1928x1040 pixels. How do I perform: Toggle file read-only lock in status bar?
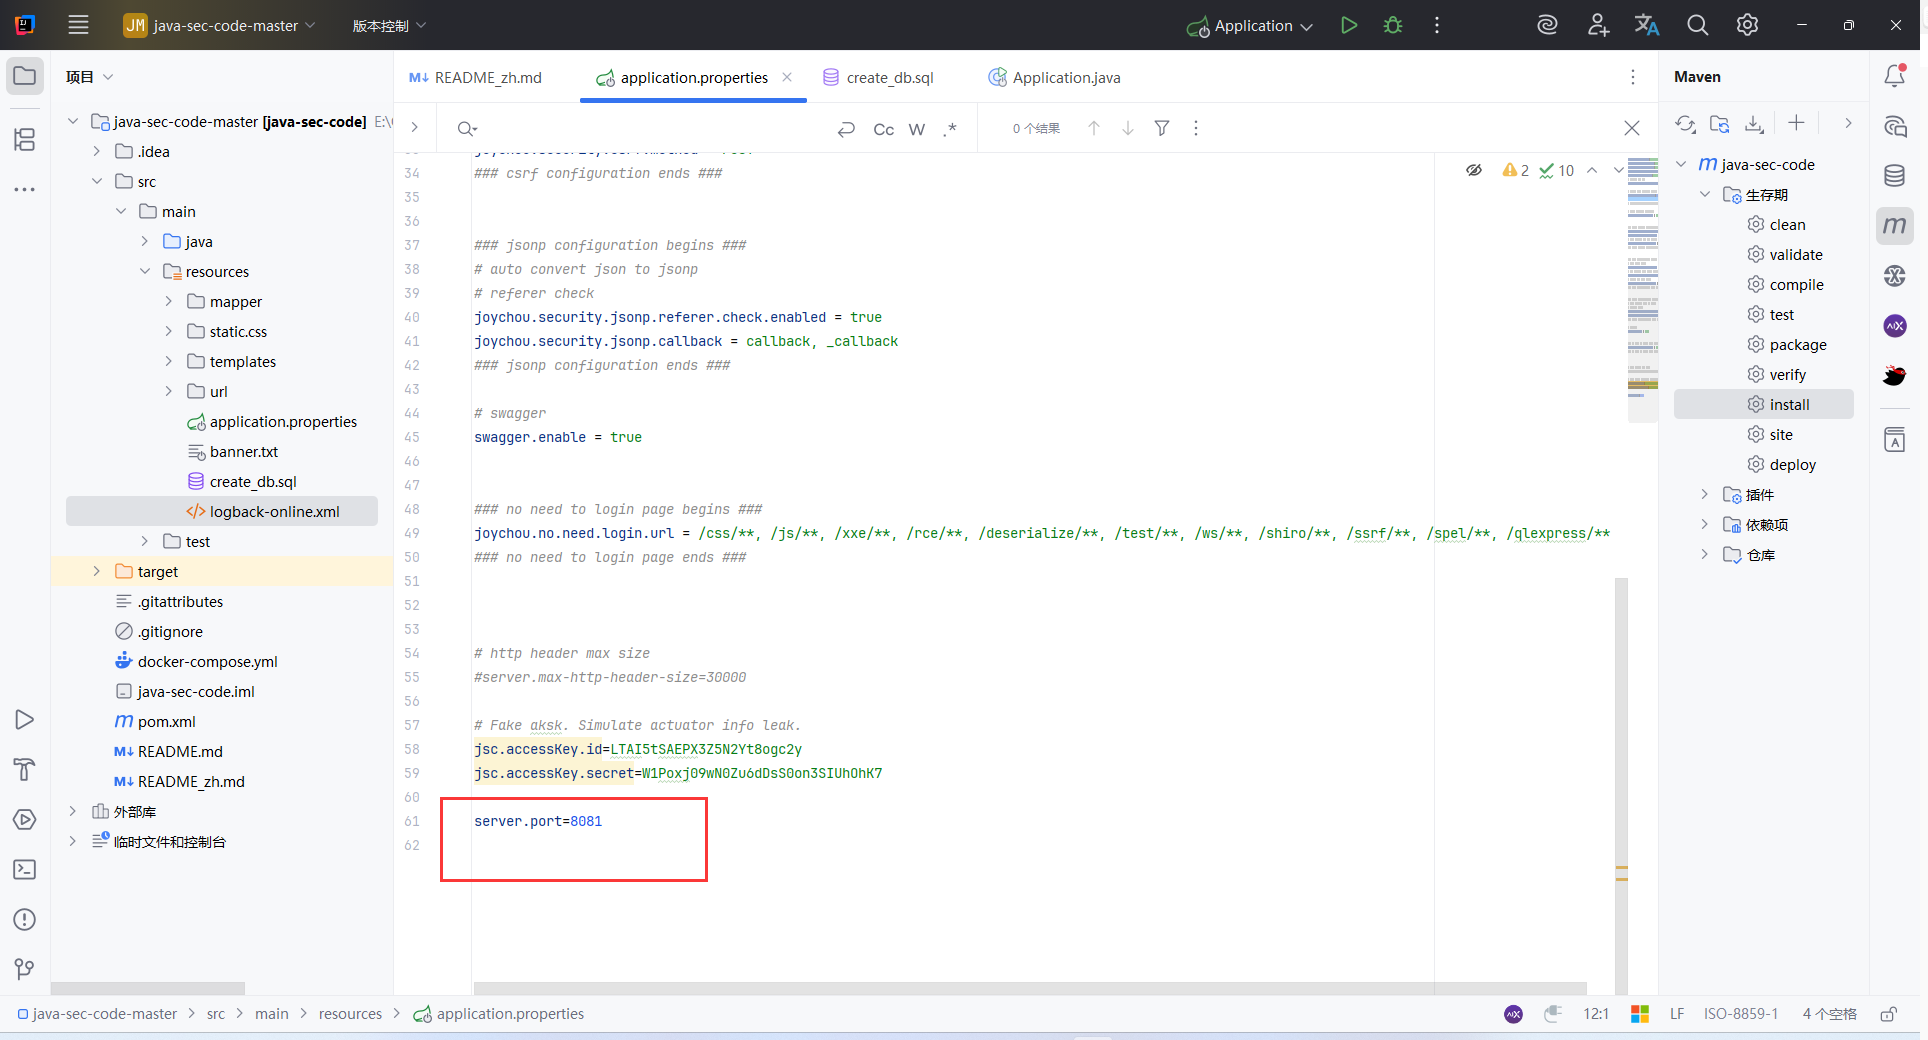pyautogui.click(x=1889, y=1014)
